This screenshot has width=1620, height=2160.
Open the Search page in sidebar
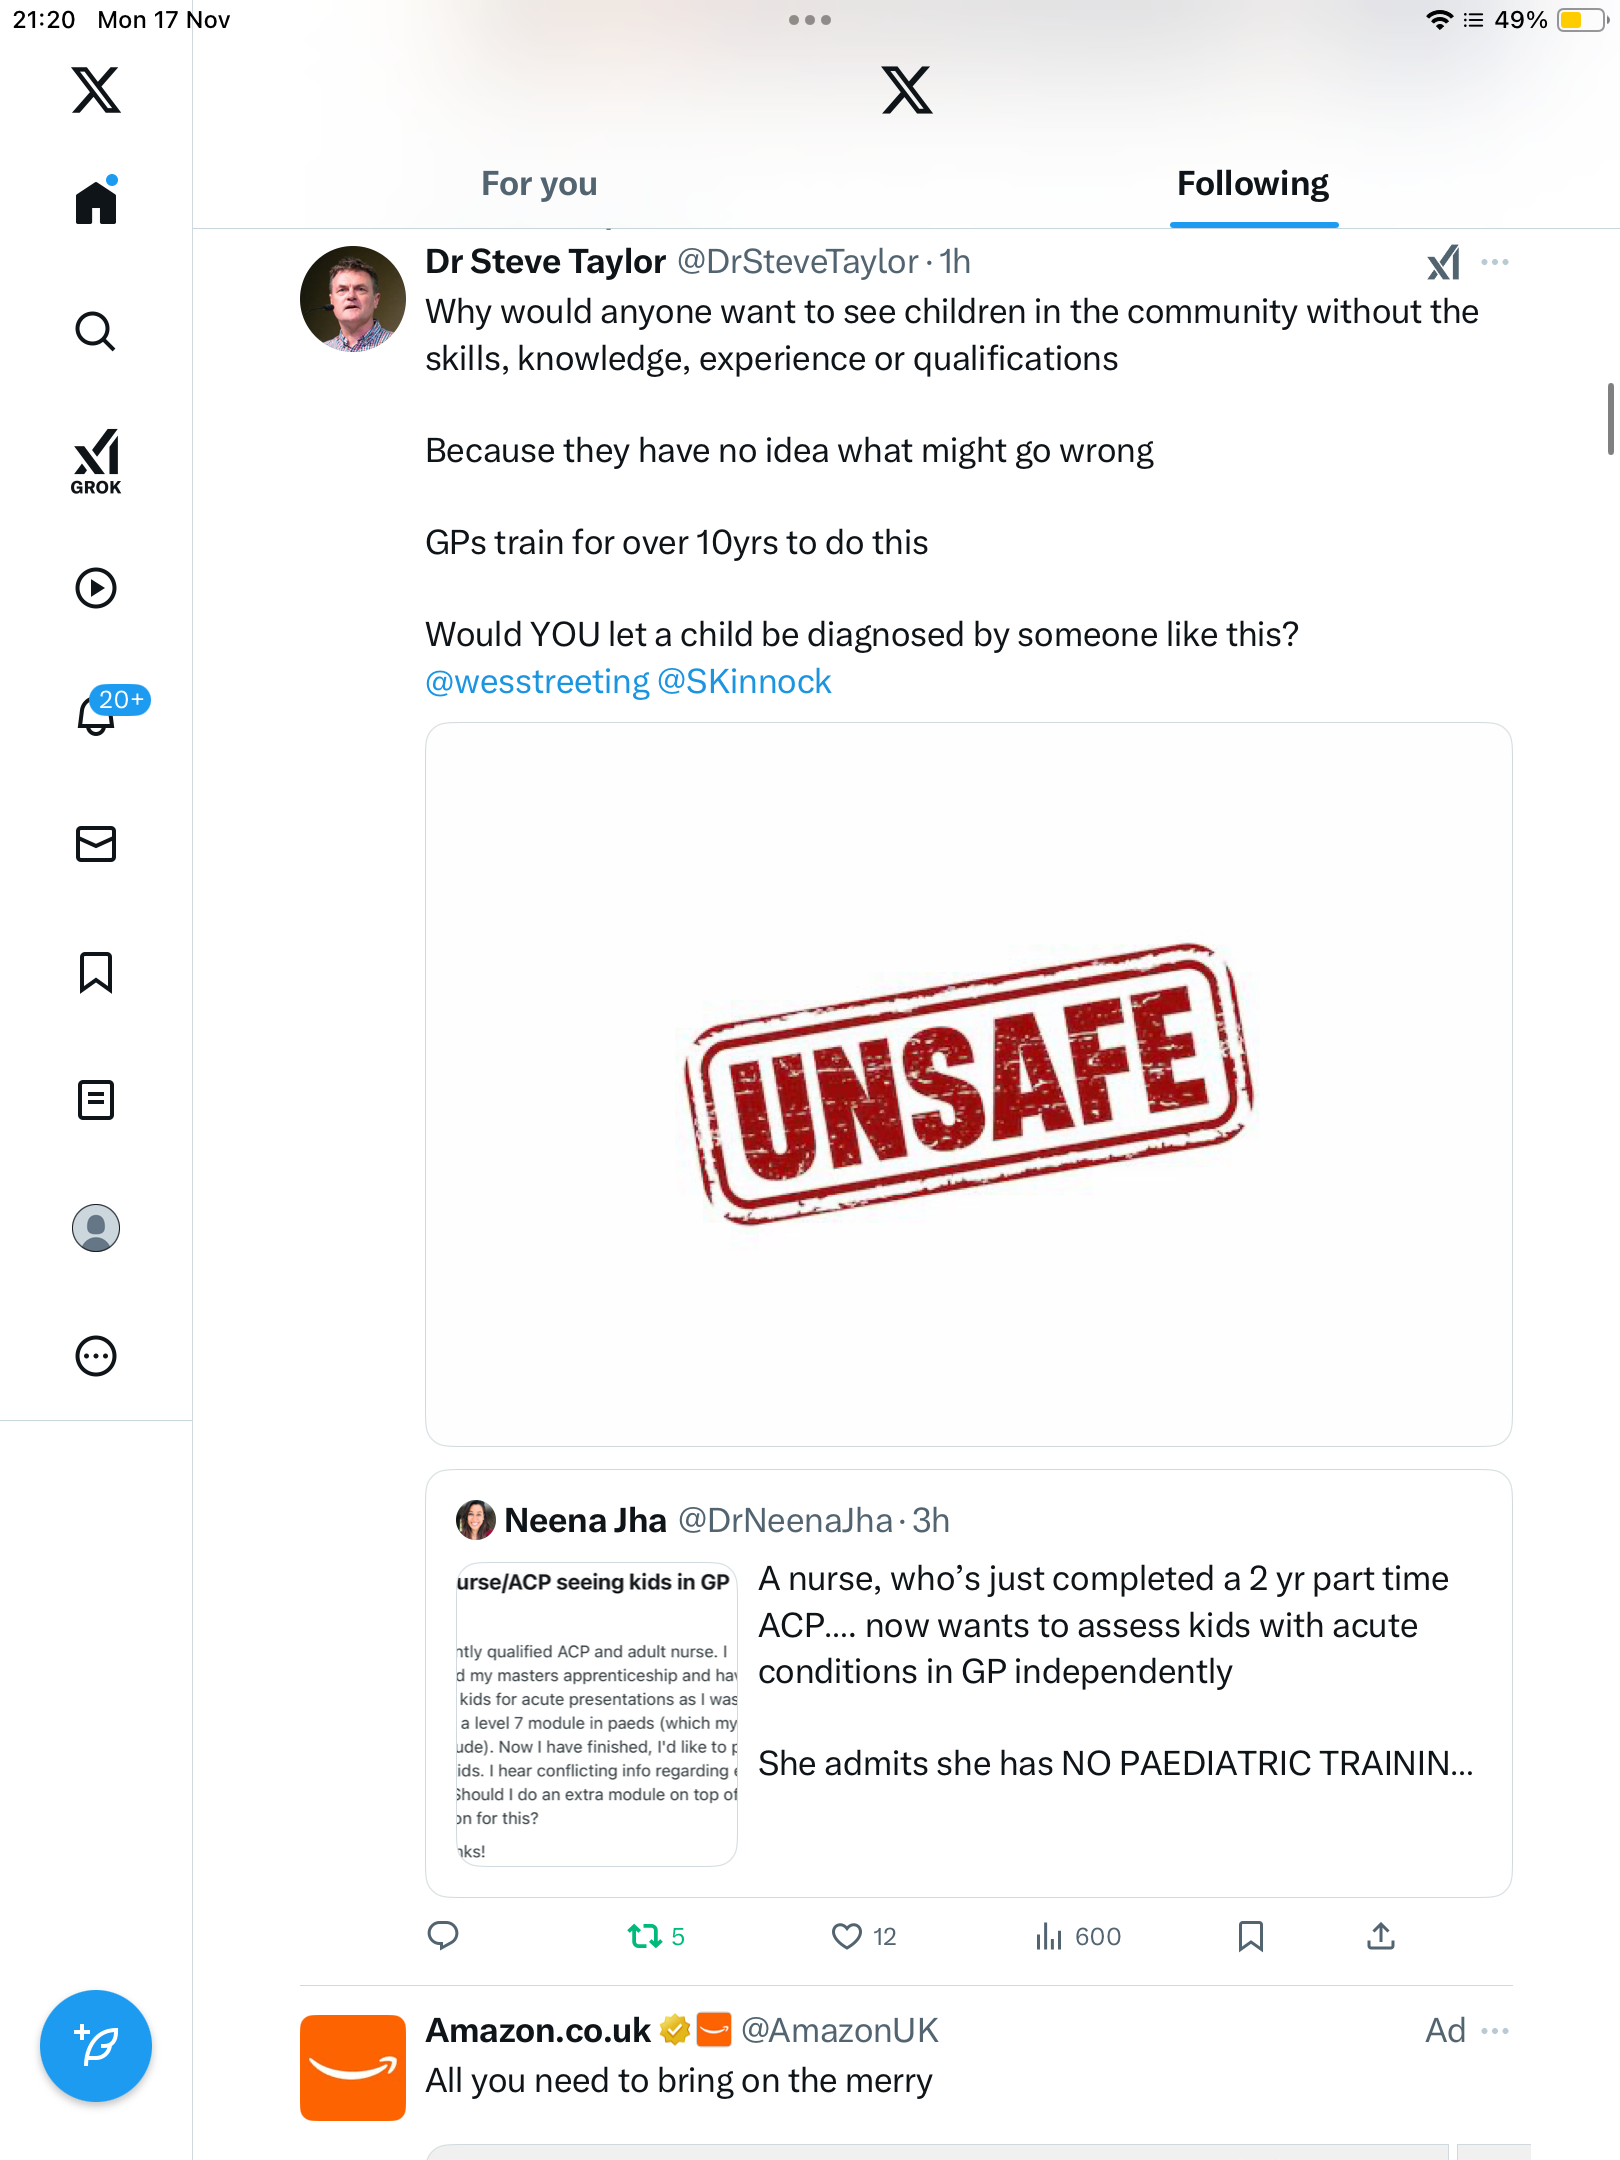click(96, 331)
